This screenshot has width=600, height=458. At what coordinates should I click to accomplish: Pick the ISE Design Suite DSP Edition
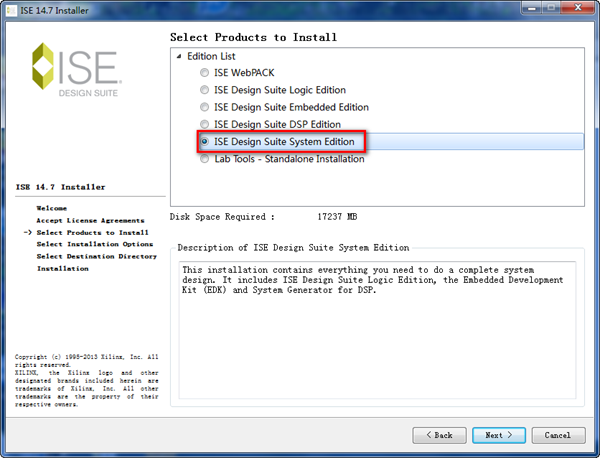click(205, 125)
